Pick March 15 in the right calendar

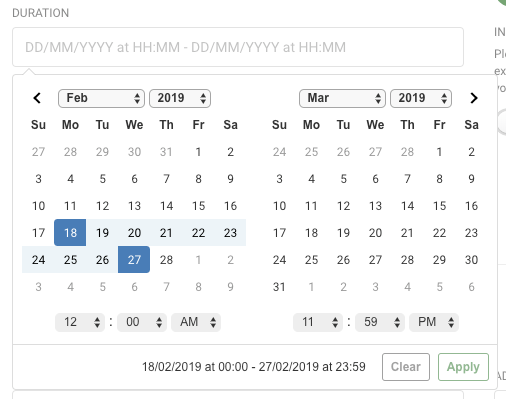coord(439,206)
